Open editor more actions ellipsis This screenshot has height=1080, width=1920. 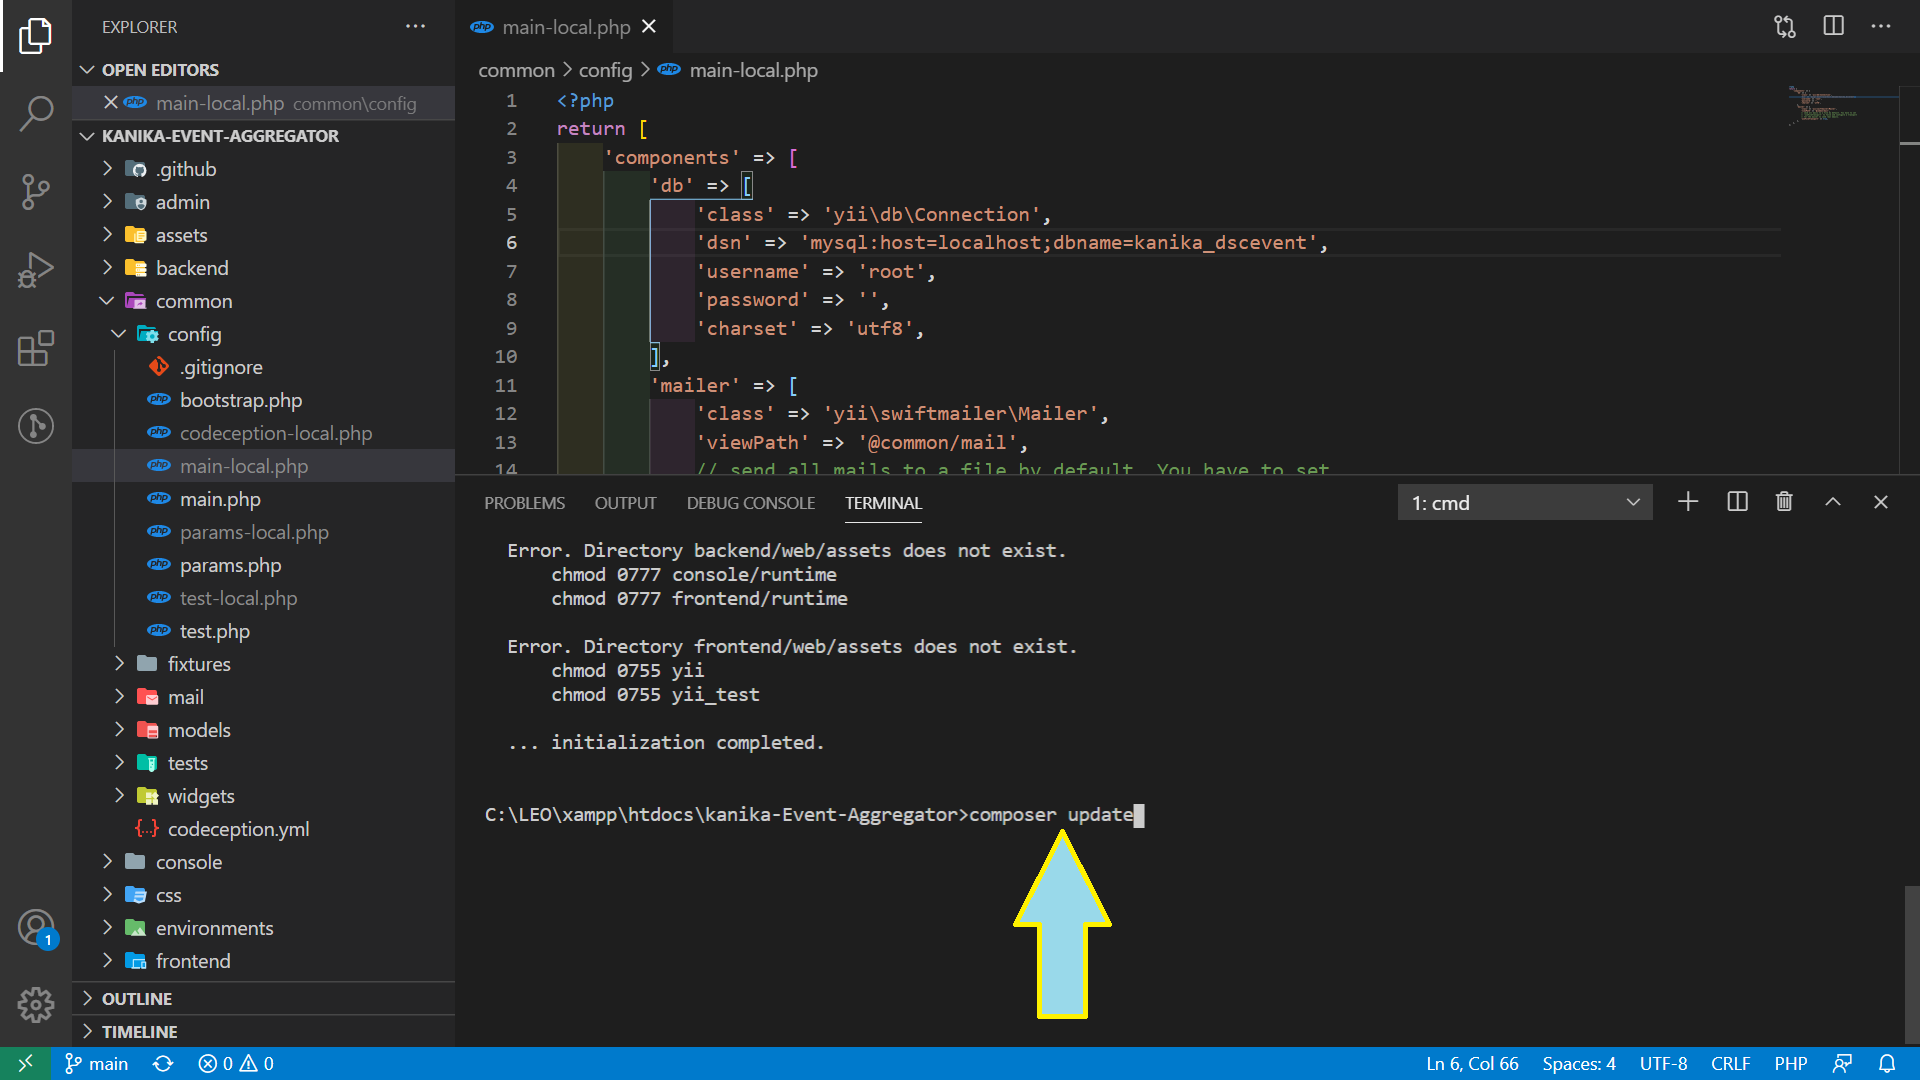(x=1881, y=27)
